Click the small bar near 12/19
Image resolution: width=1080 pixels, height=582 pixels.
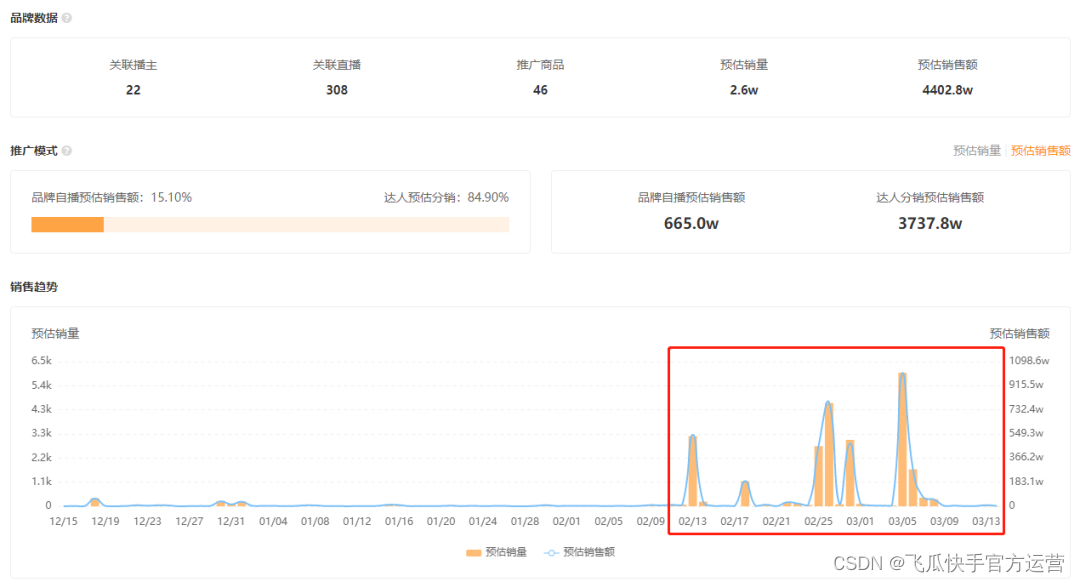point(95,502)
